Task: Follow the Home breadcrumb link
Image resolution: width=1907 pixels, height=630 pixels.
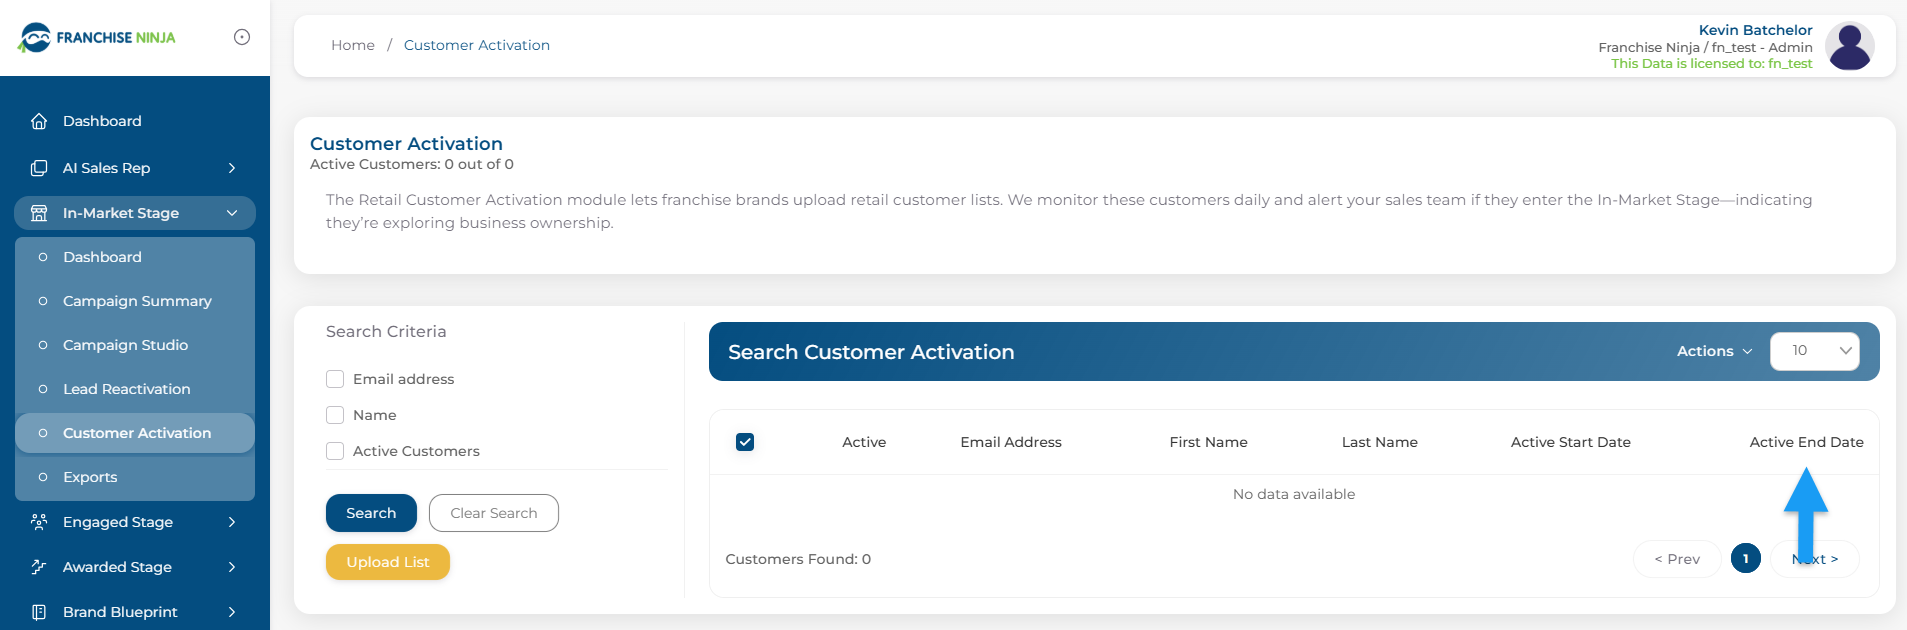Action: [353, 45]
